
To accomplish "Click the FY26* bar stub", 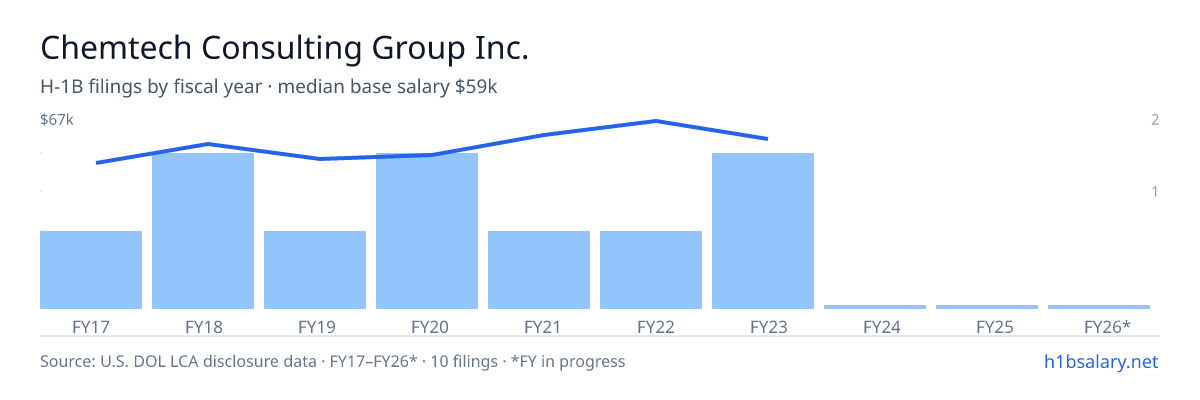I will point(1099,307).
